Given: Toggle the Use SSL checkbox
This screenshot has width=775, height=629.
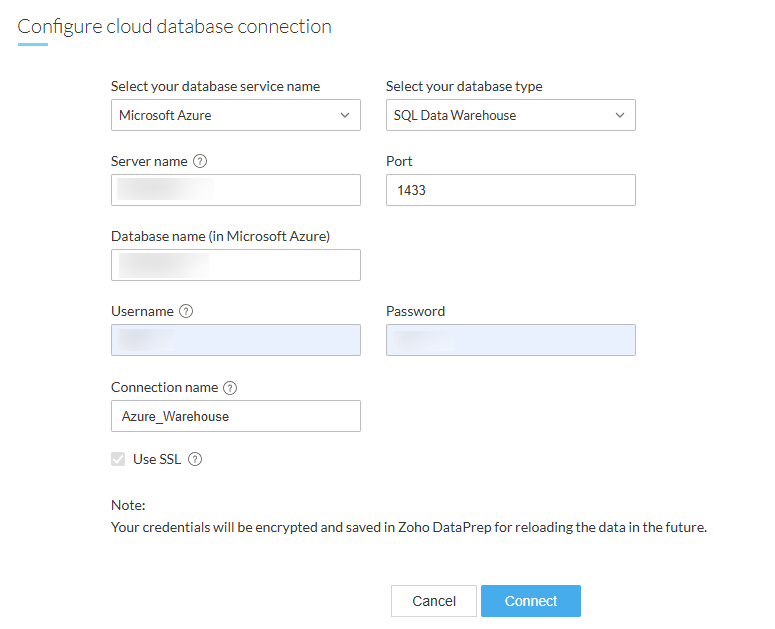Looking at the screenshot, I should pyautogui.click(x=119, y=460).
